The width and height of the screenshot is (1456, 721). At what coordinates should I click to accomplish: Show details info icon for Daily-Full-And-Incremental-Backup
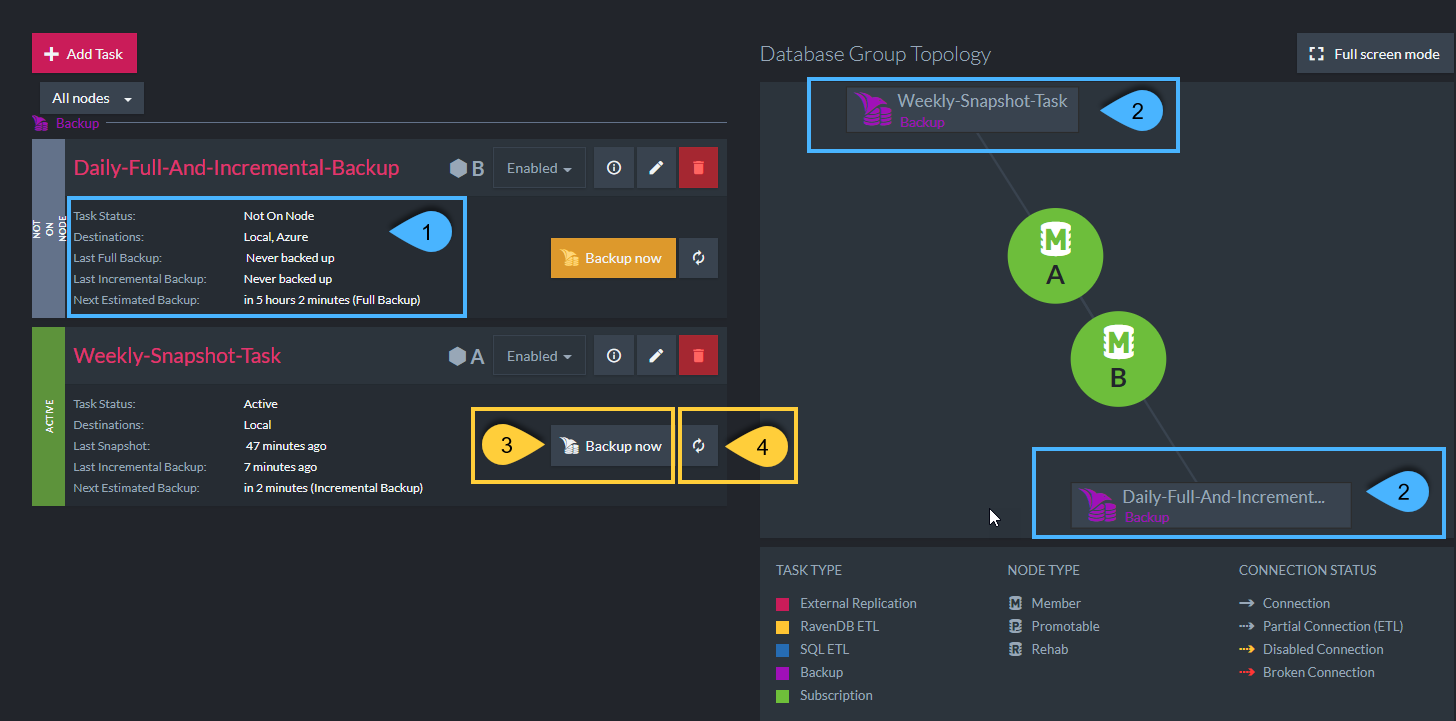[614, 168]
